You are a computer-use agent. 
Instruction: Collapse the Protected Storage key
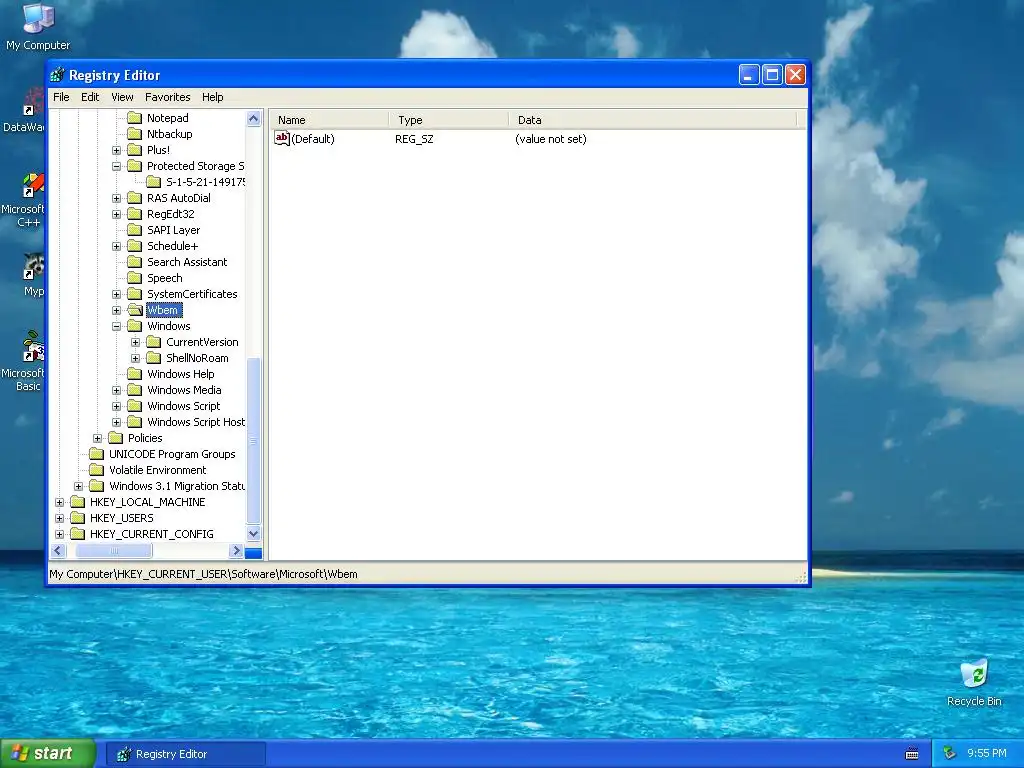(x=116, y=166)
